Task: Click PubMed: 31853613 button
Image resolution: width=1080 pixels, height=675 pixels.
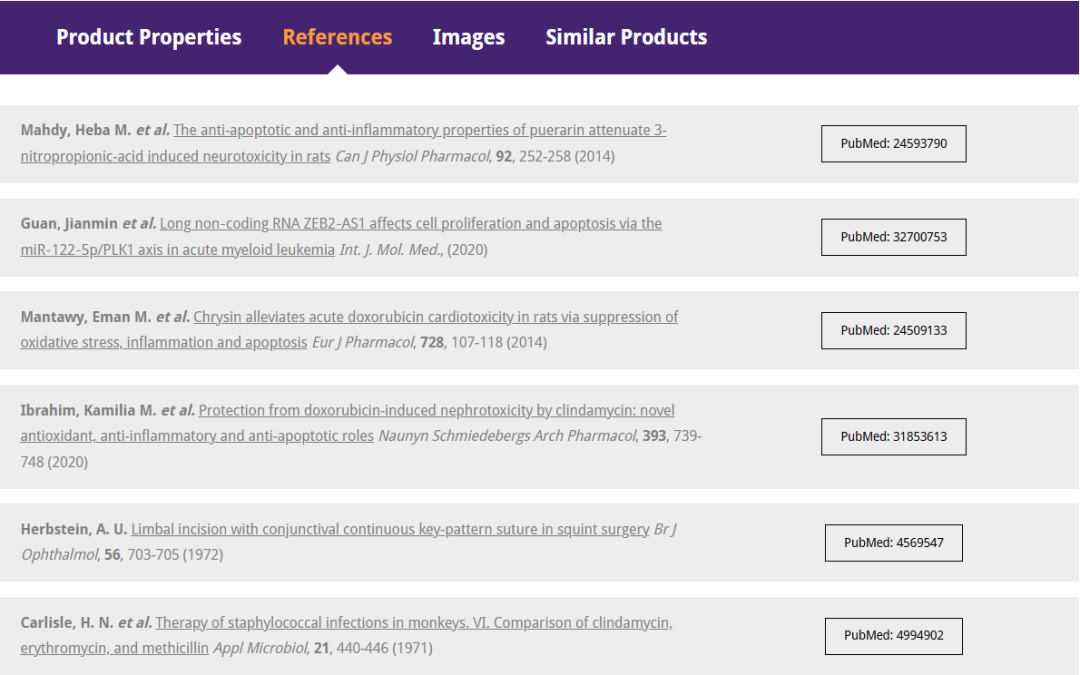Action: click(893, 437)
